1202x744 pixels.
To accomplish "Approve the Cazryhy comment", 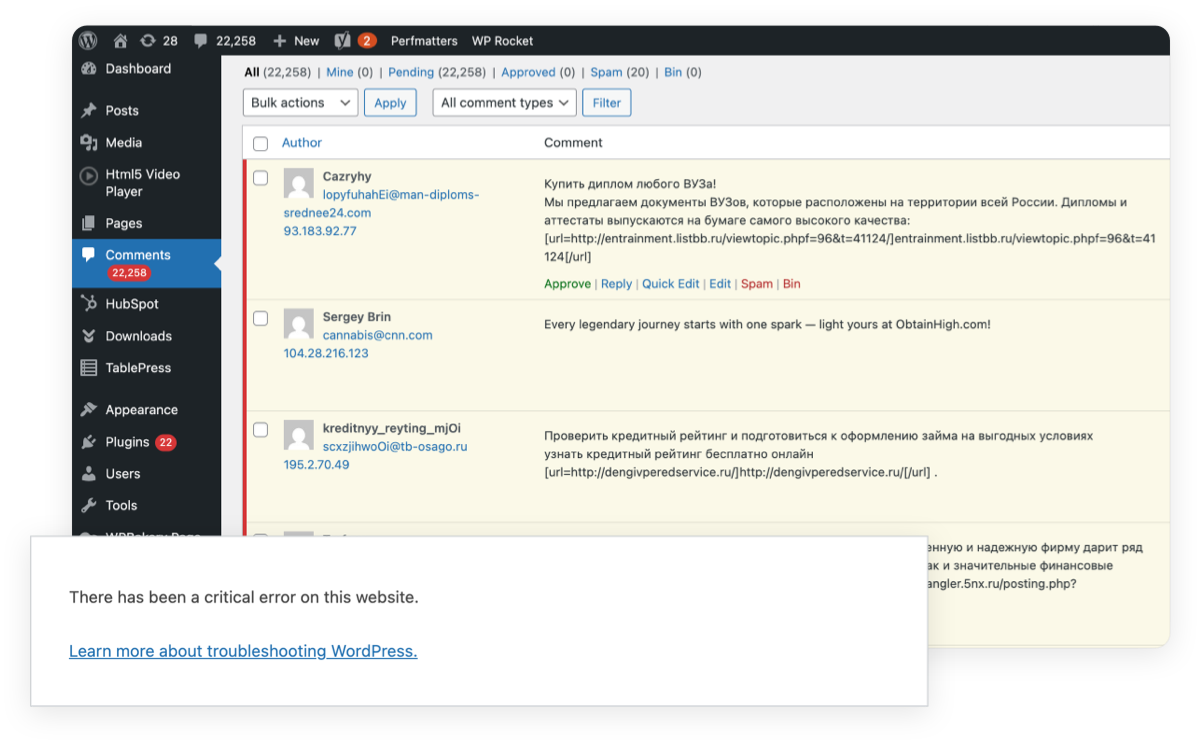I will [x=567, y=284].
